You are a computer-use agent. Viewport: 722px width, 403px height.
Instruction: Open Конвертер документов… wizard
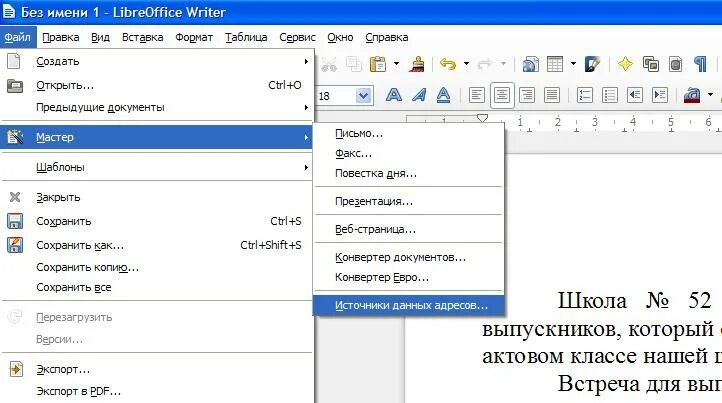(408, 257)
